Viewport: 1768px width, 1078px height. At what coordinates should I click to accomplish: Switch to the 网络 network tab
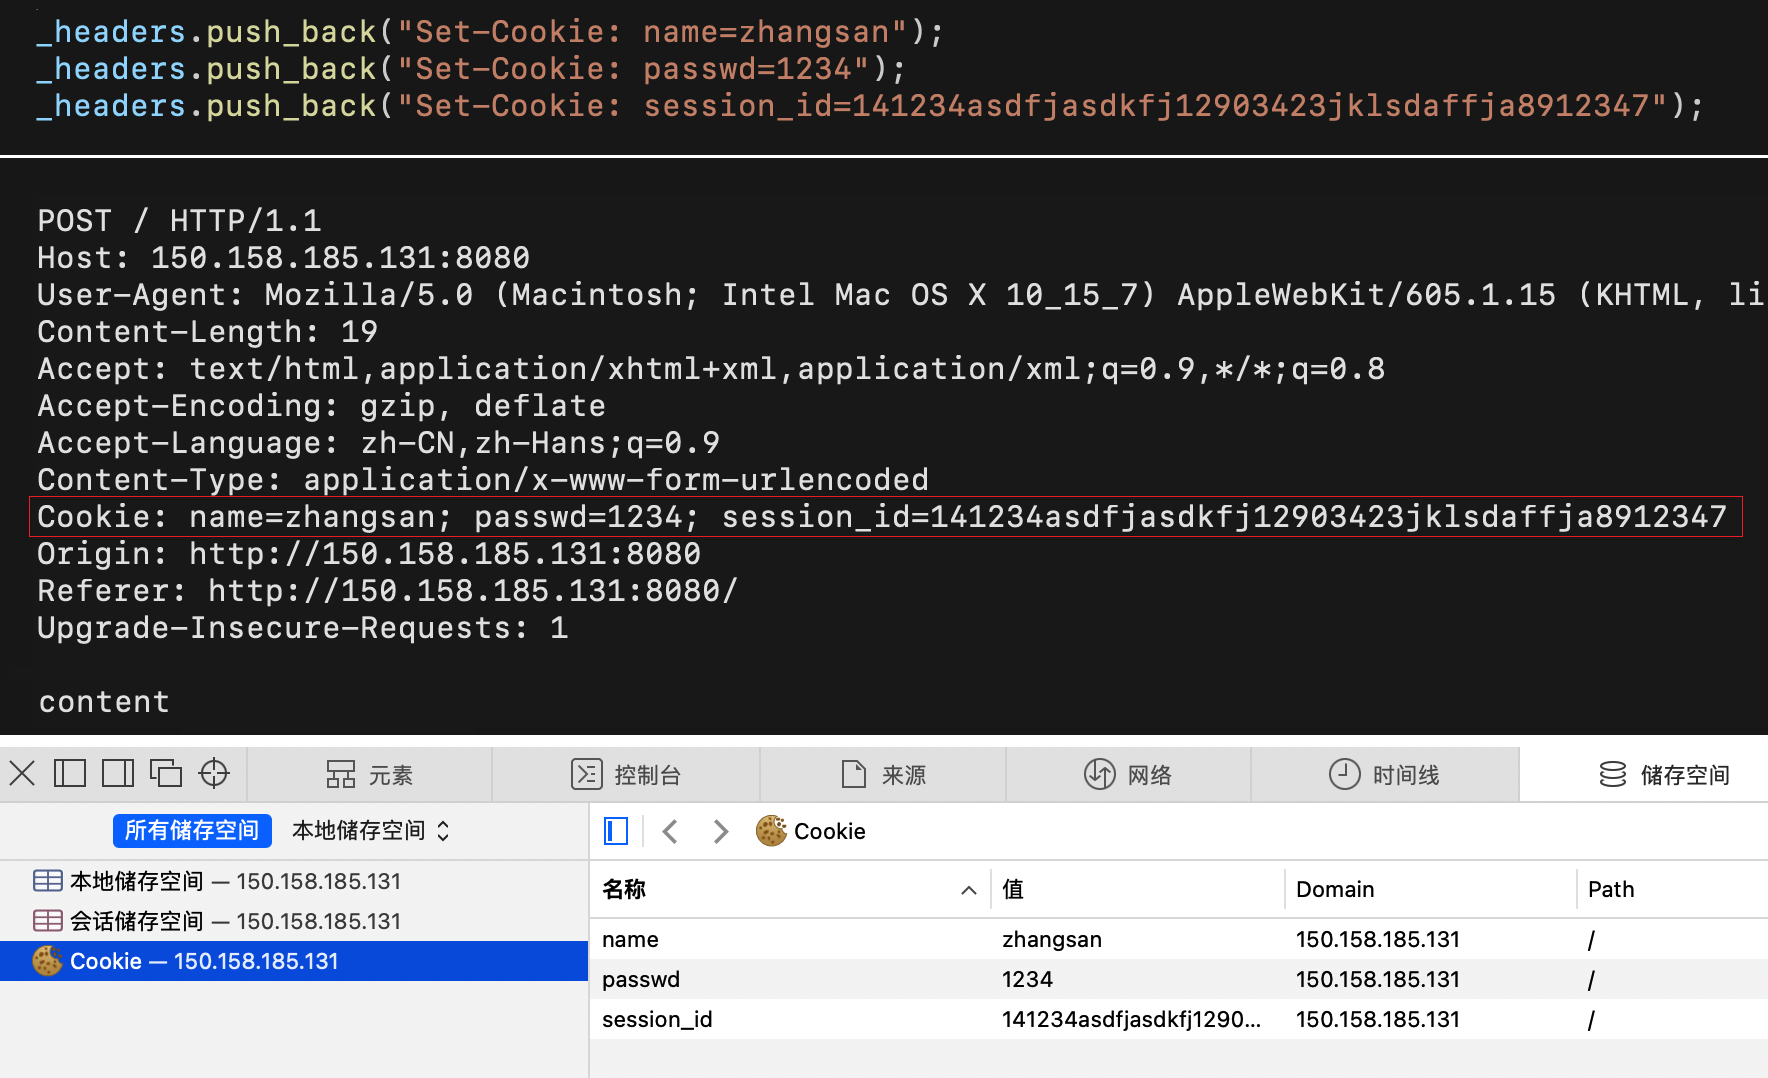click(1128, 775)
